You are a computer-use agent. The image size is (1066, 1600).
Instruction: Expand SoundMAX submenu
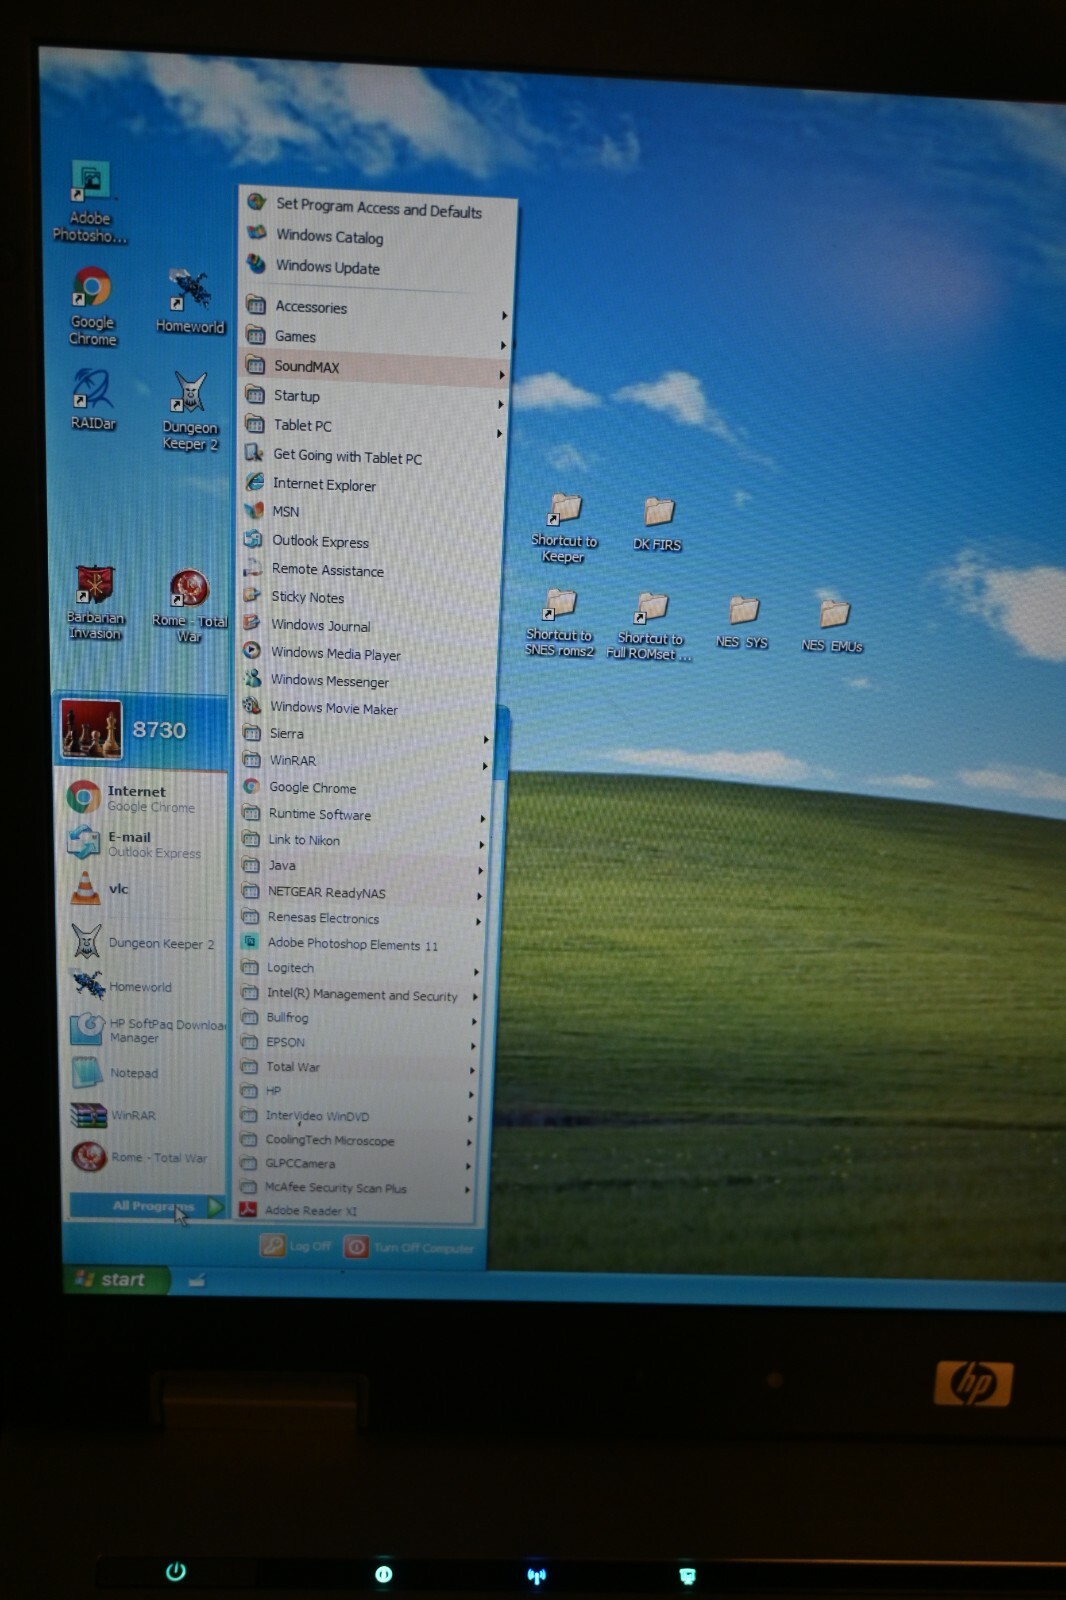[375, 367]
